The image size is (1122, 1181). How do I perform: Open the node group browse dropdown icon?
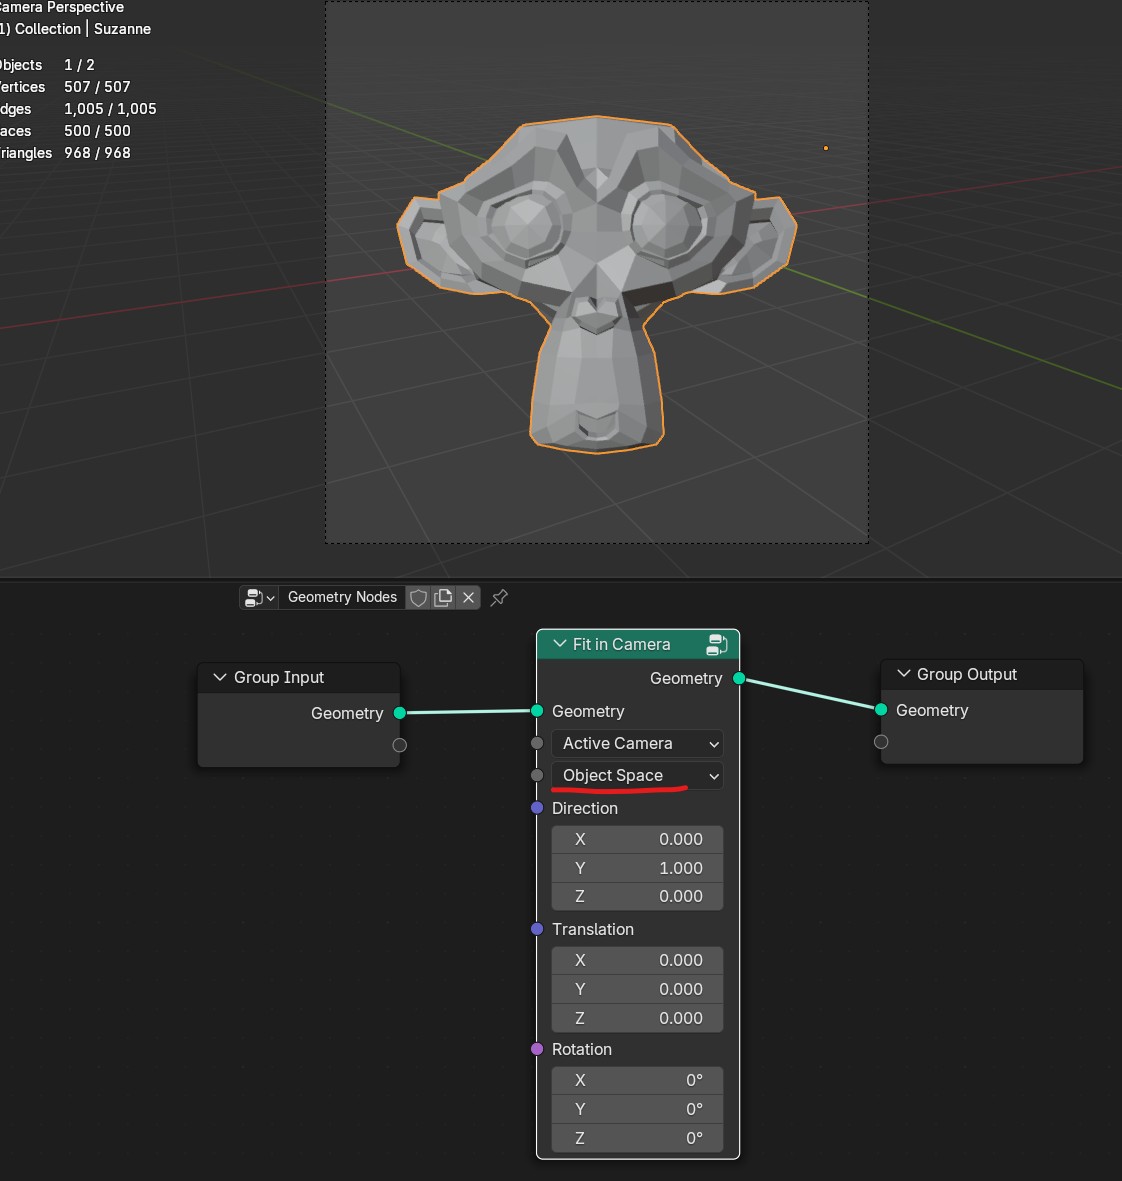pos(259,597)
